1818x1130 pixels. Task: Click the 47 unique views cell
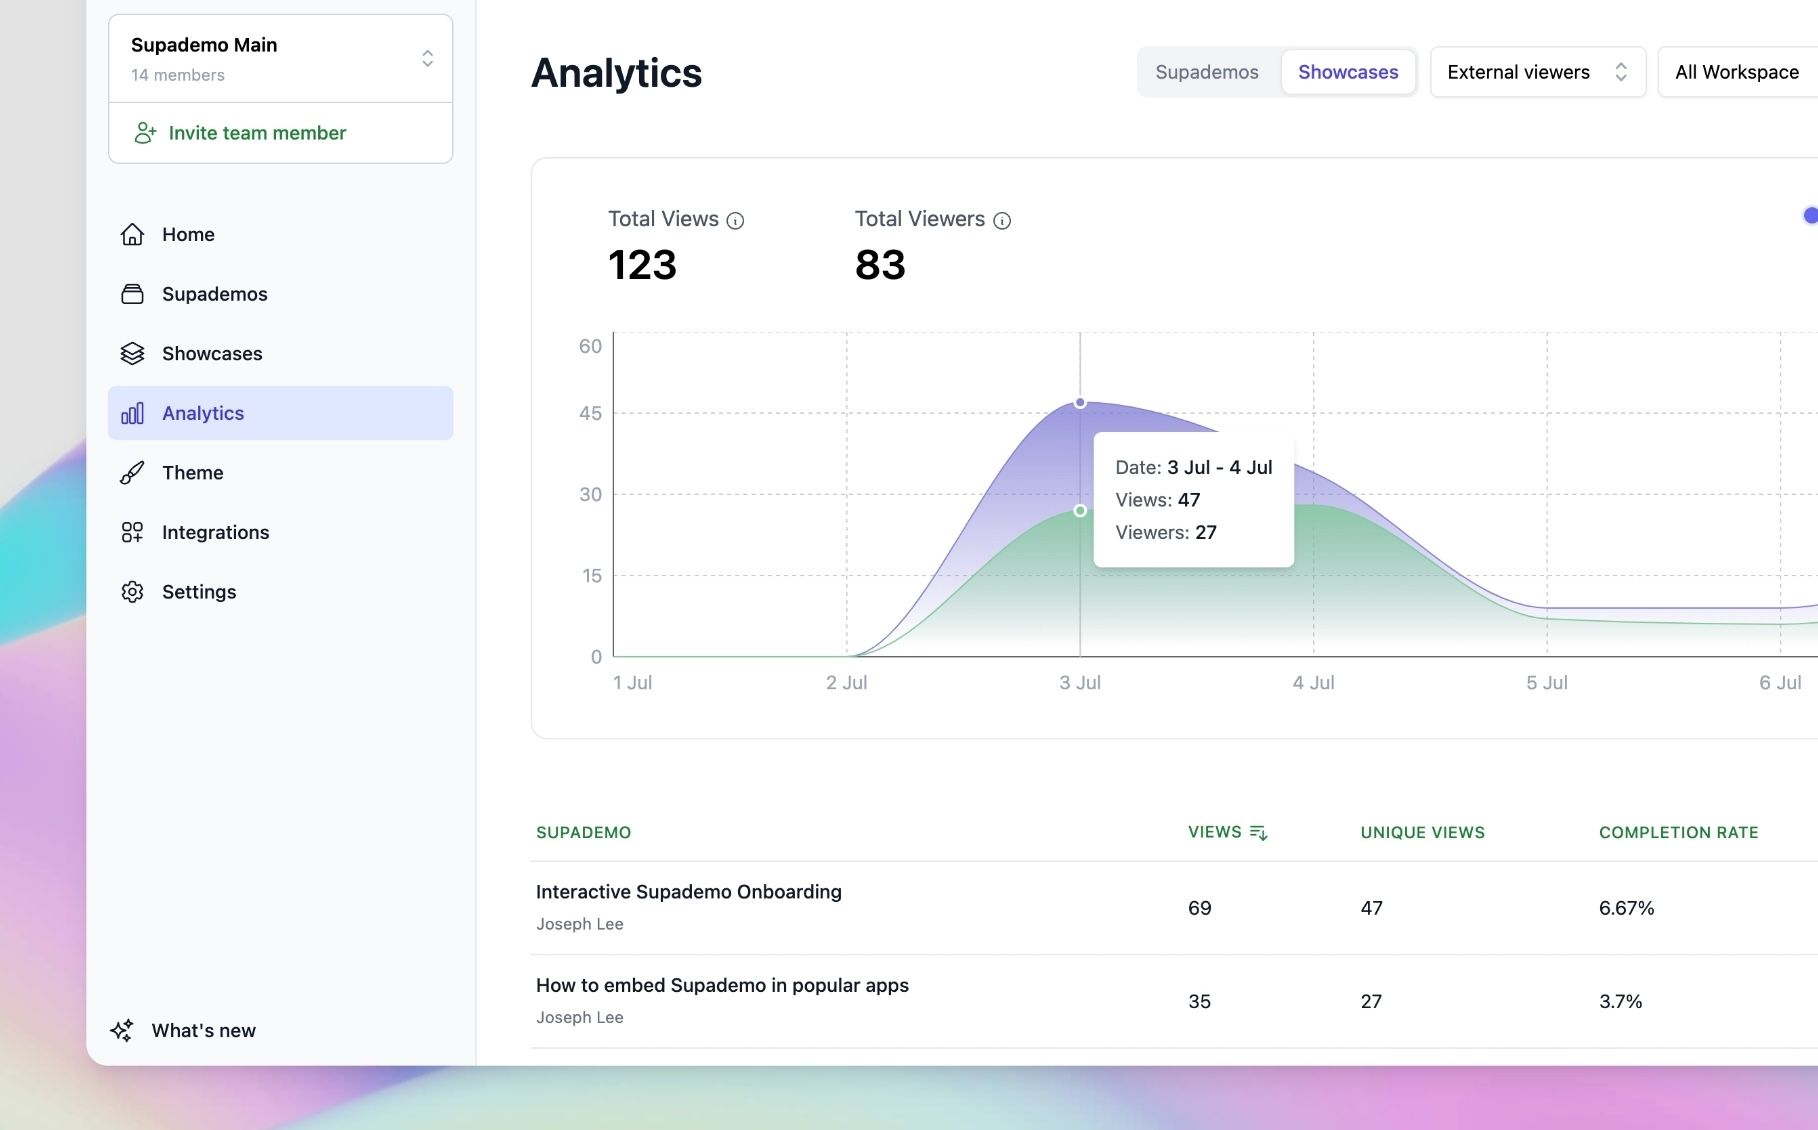click(1372, 908)
